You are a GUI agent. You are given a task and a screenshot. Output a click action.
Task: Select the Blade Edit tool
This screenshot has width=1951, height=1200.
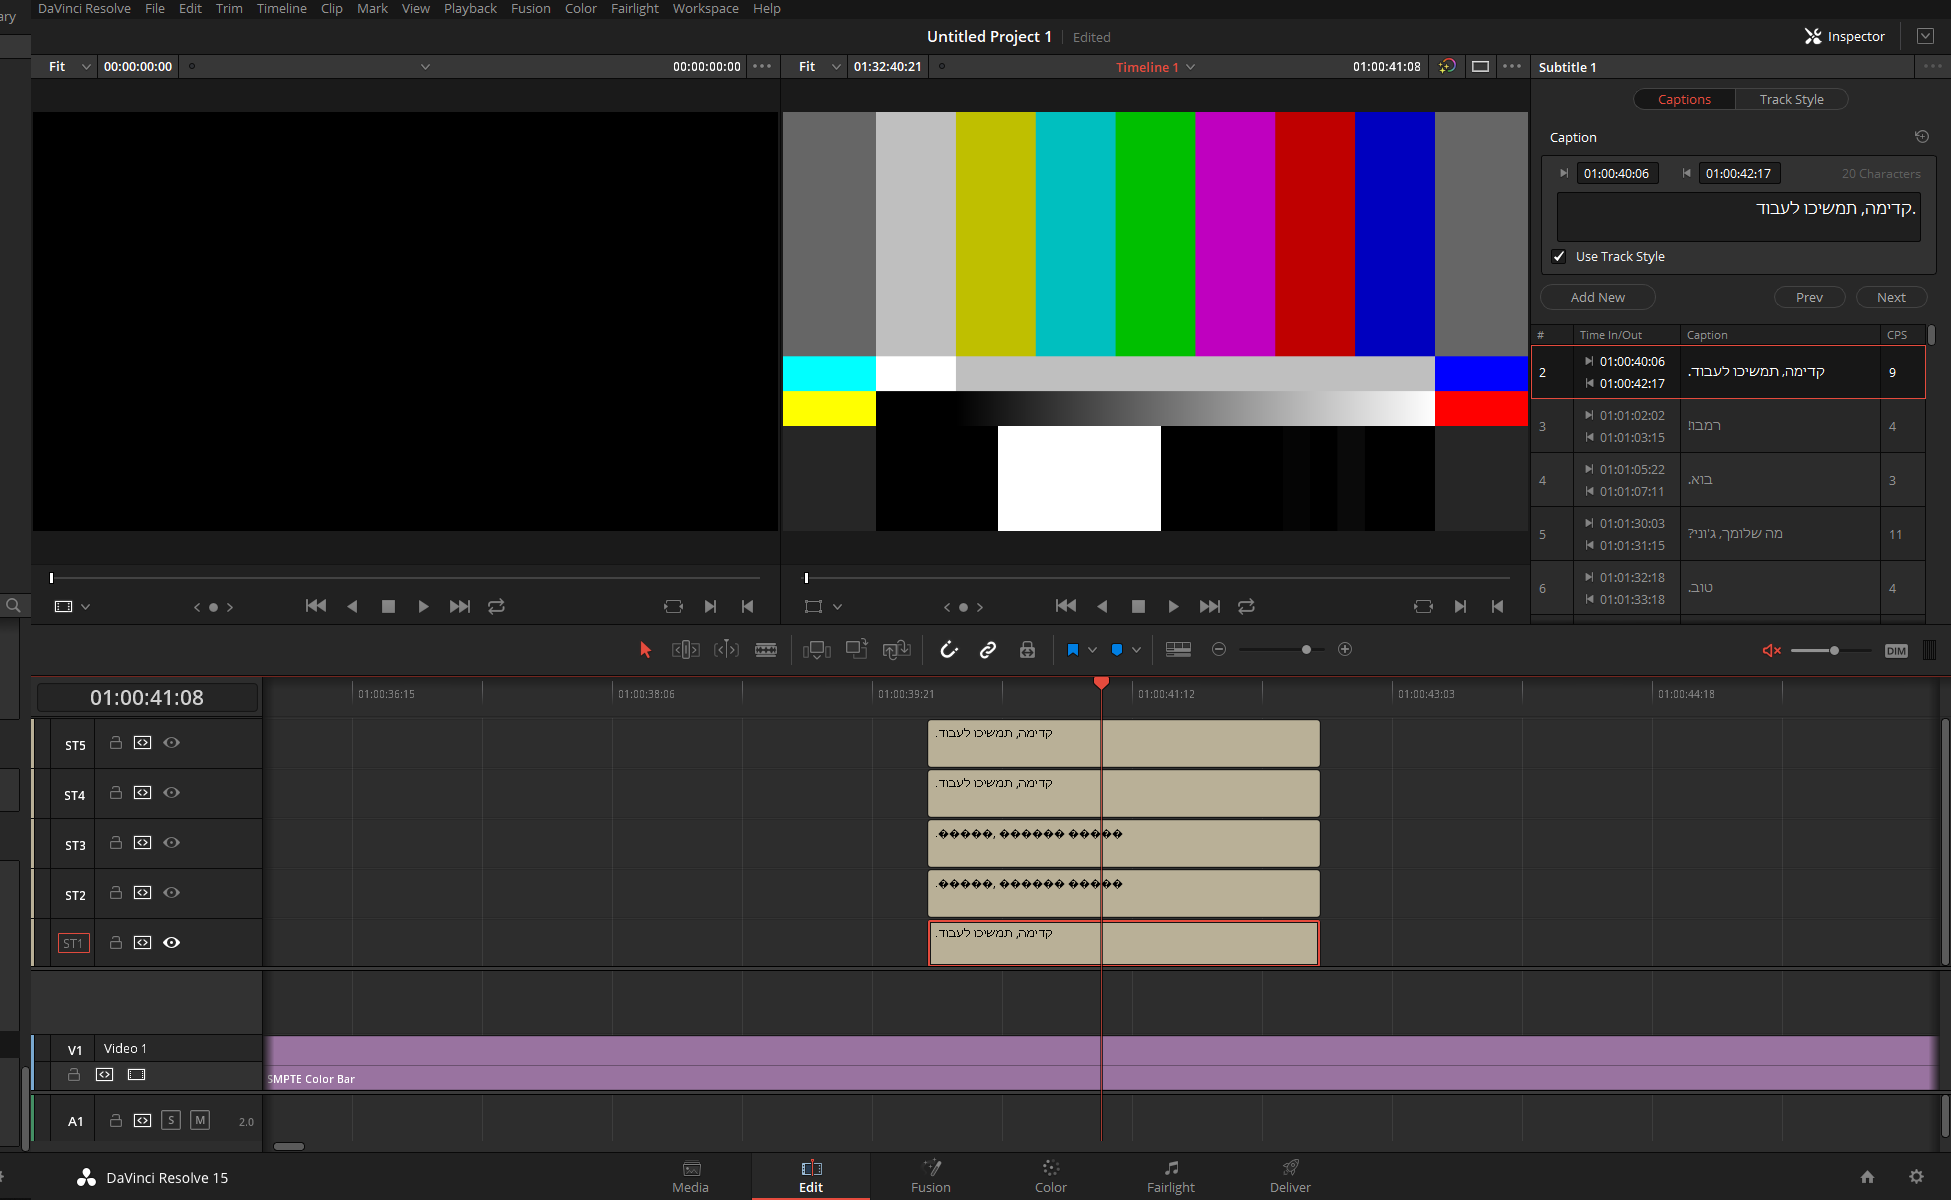pyautogui.click(x=766, y=650)
